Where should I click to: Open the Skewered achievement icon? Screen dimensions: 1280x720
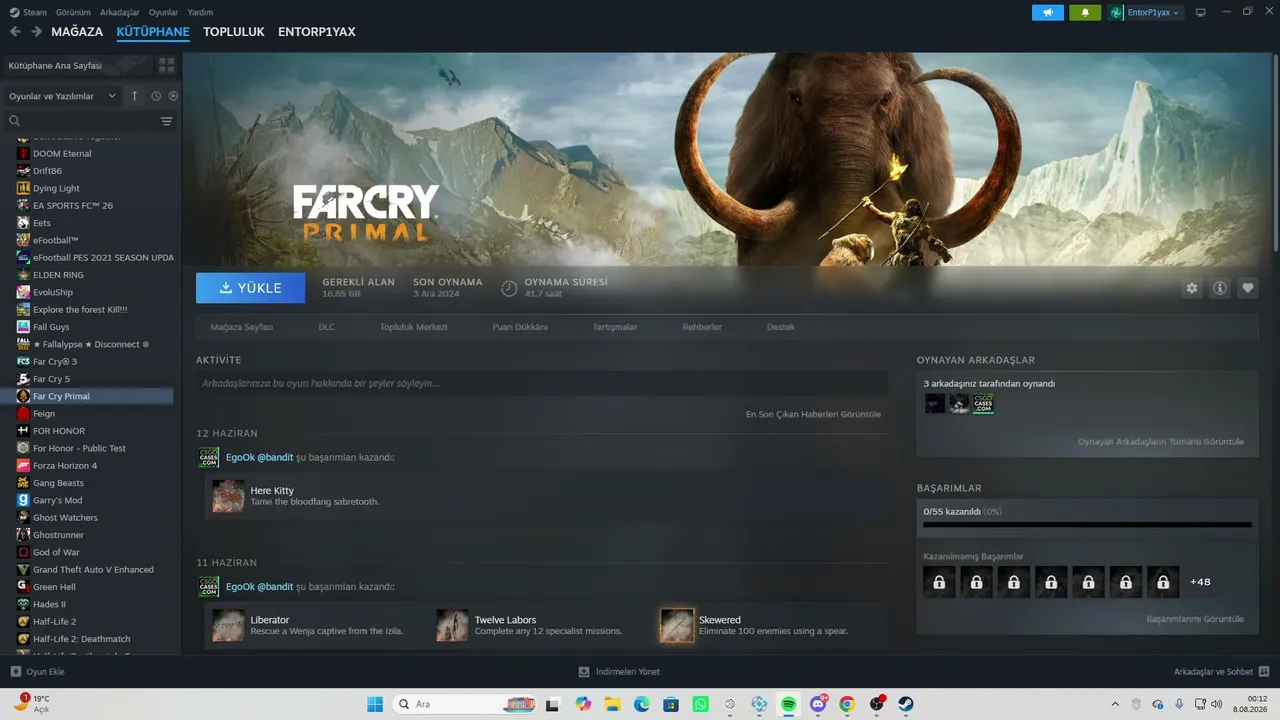[x=677, y=625]
